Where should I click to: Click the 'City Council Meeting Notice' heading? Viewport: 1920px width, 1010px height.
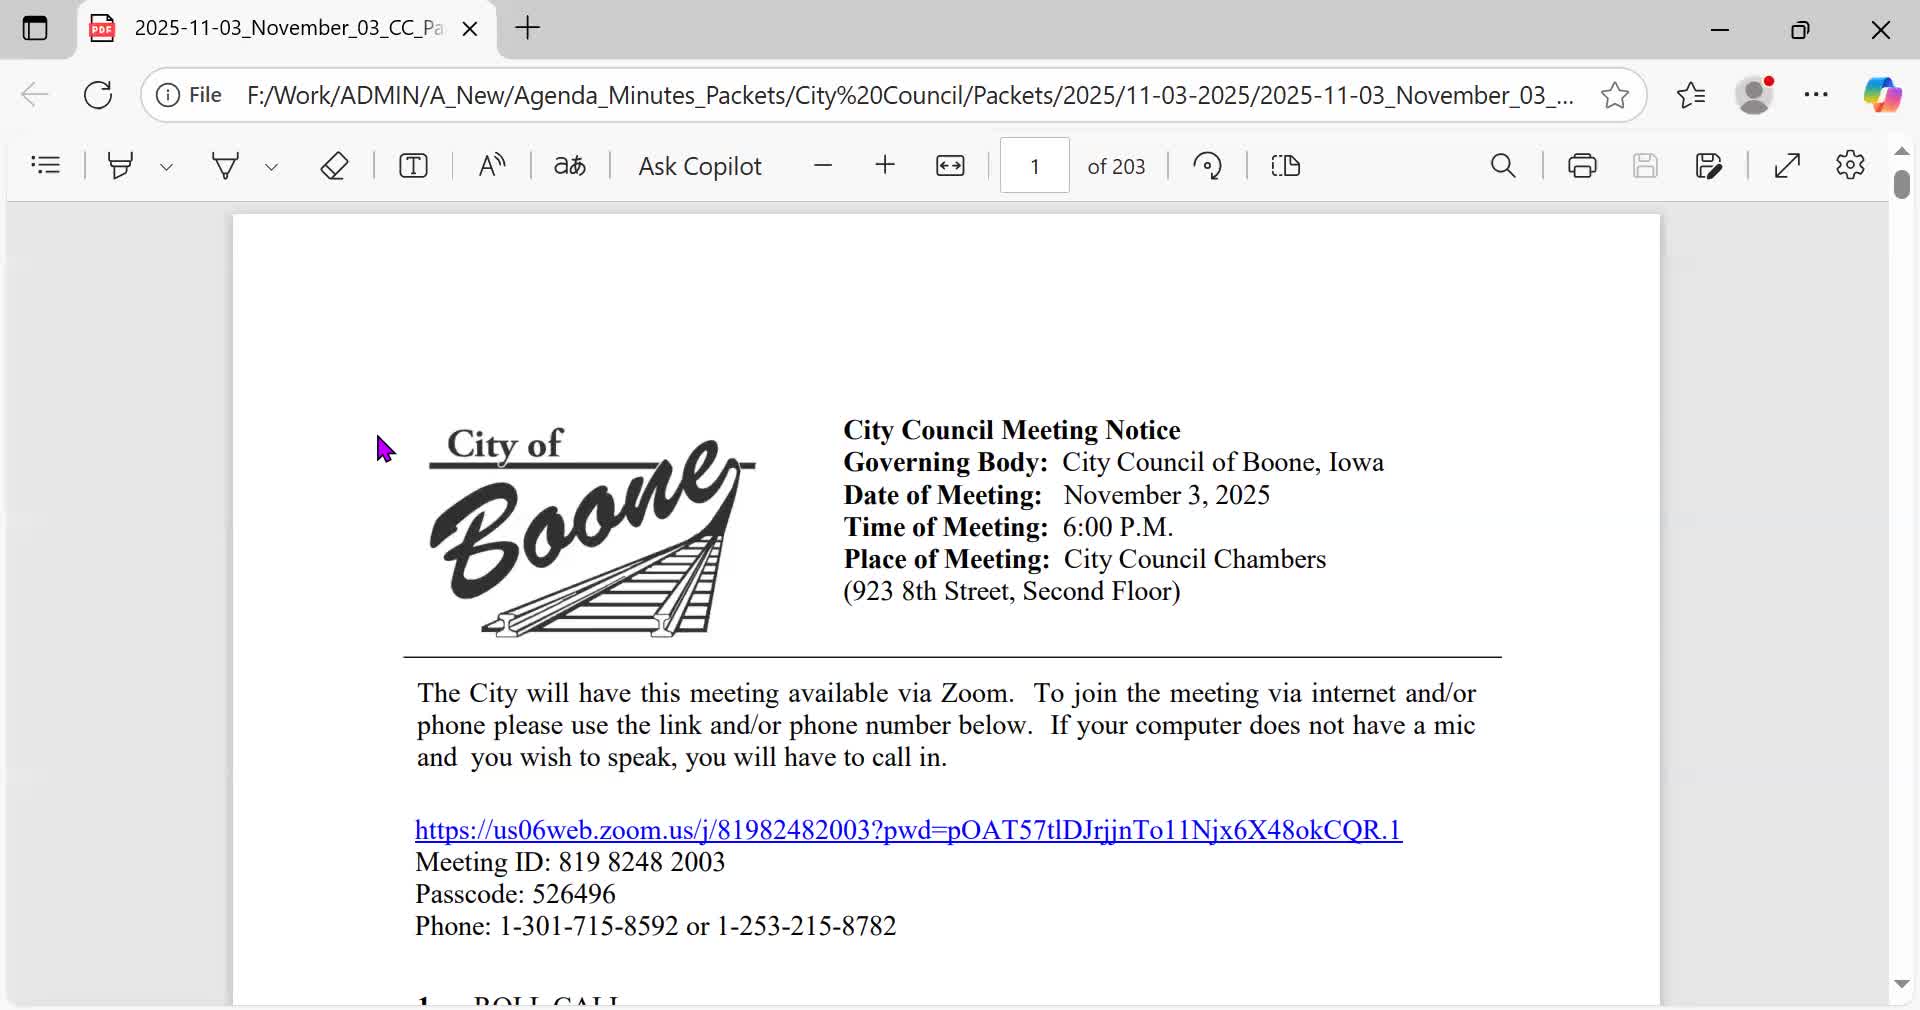click(x=1011, y=430)
